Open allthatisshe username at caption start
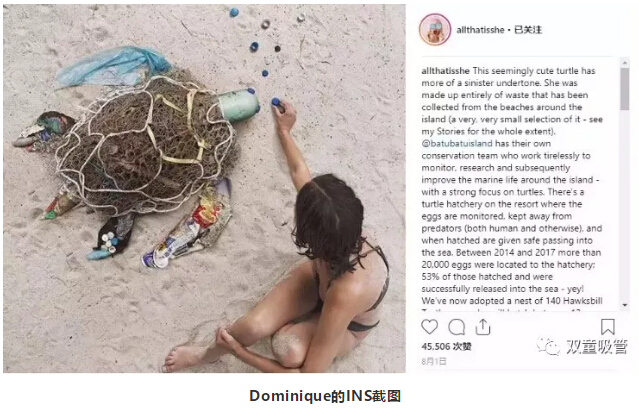Image resolution: width=639 pixels, height=410 pixels. point(445,71)
